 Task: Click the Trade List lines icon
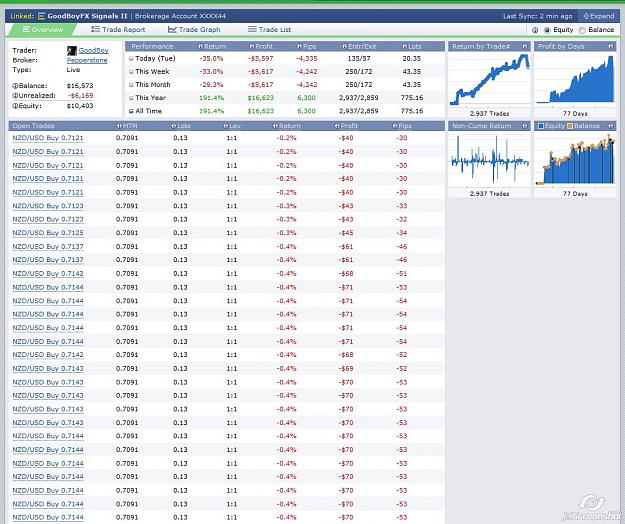(252, 29)
